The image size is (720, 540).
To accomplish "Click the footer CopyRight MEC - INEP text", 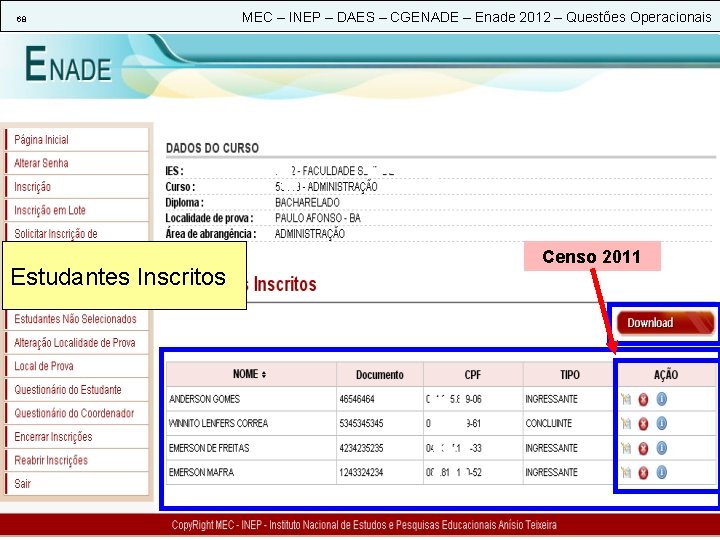I will [364, 525].
